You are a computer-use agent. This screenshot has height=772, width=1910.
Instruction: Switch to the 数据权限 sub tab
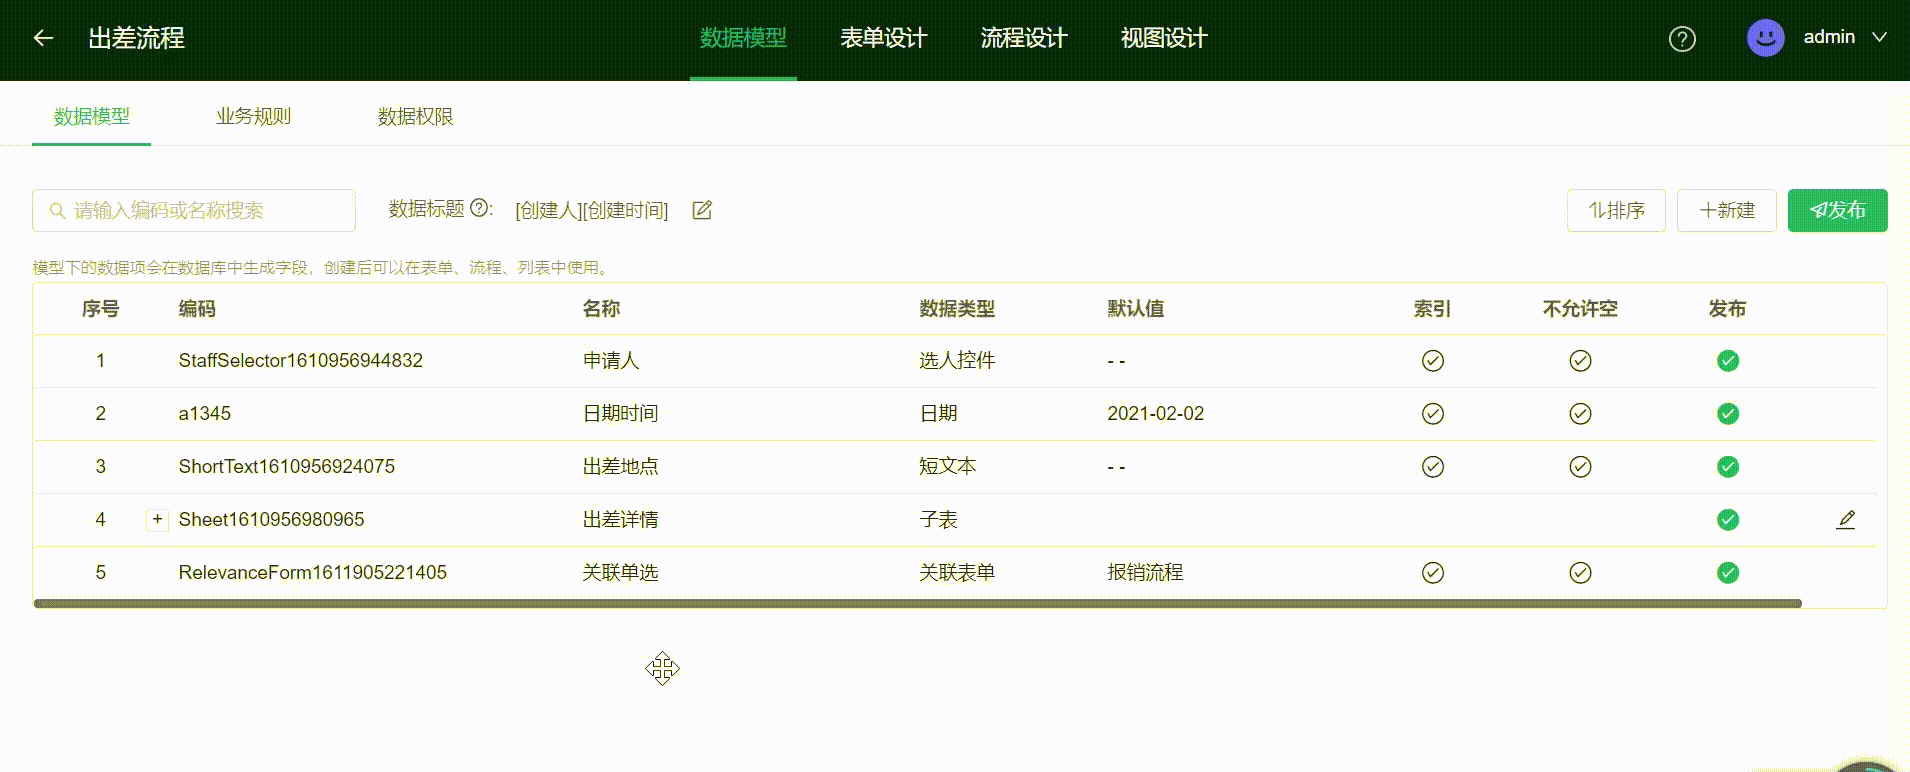(415, 117)
